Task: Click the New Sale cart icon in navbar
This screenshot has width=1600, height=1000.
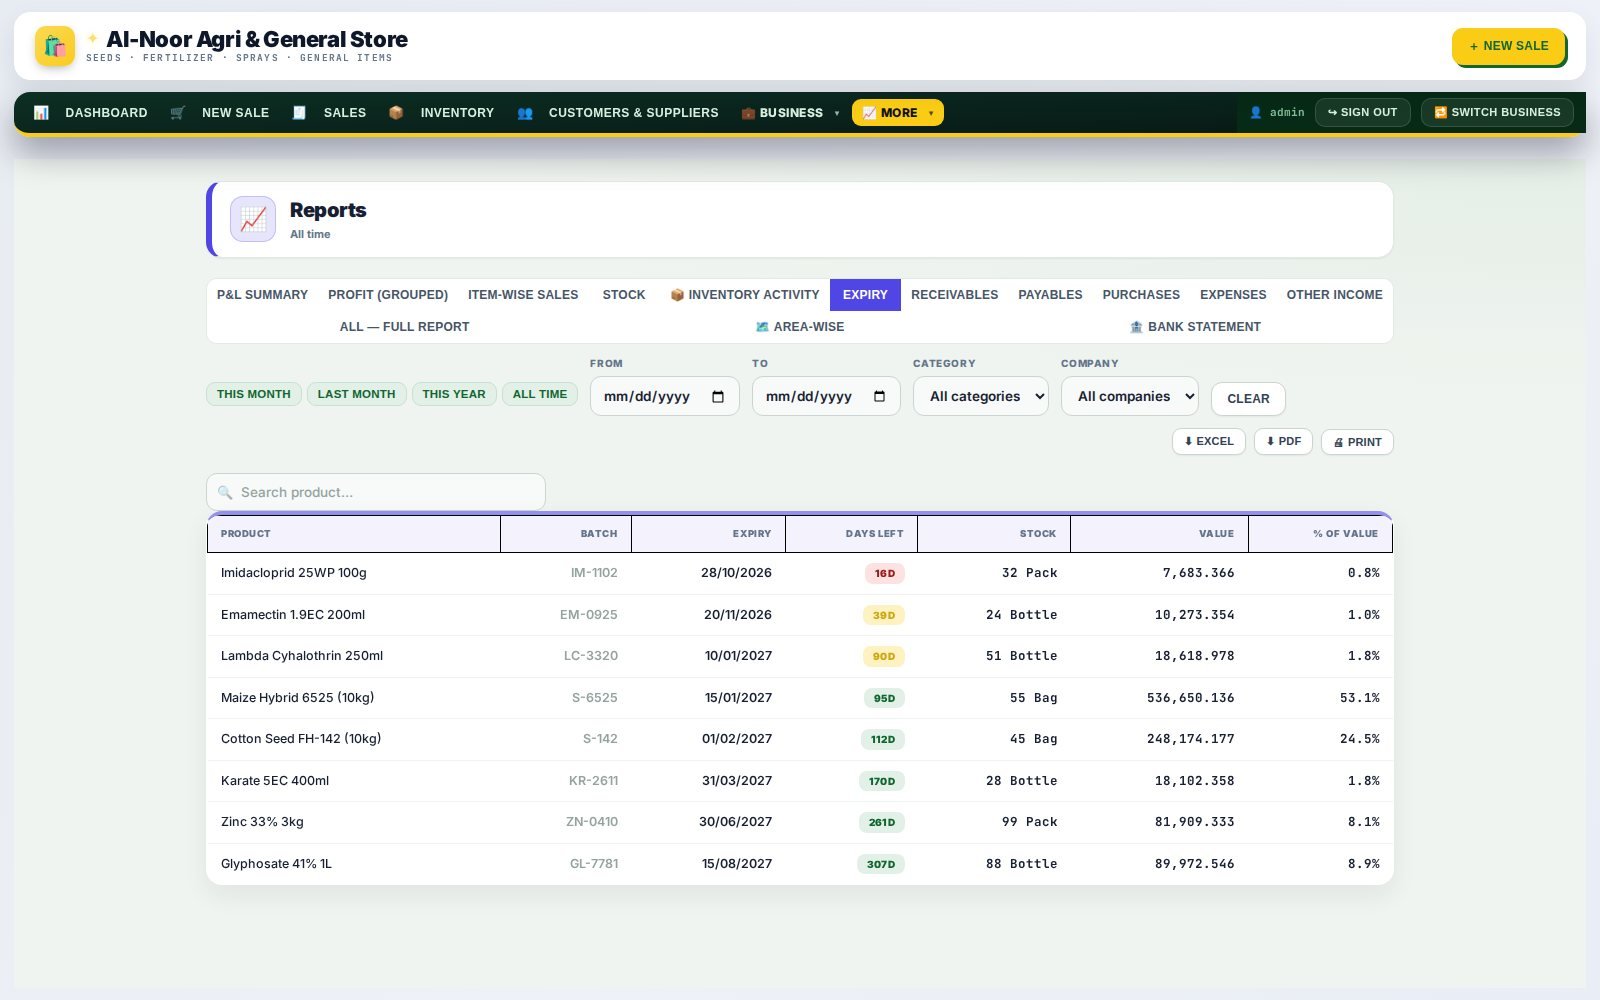Action: pyautogui.click(x=178, y=113)
